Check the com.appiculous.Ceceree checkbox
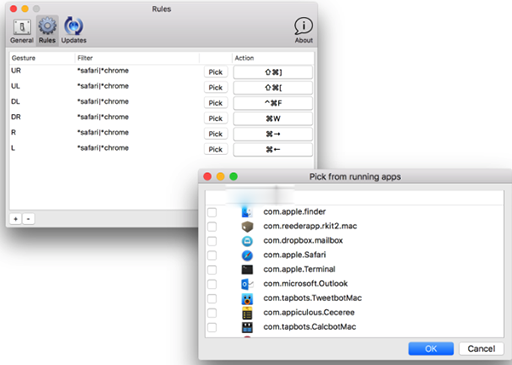The width and height of the screenshot is (512, 365). tap(212, 313)
